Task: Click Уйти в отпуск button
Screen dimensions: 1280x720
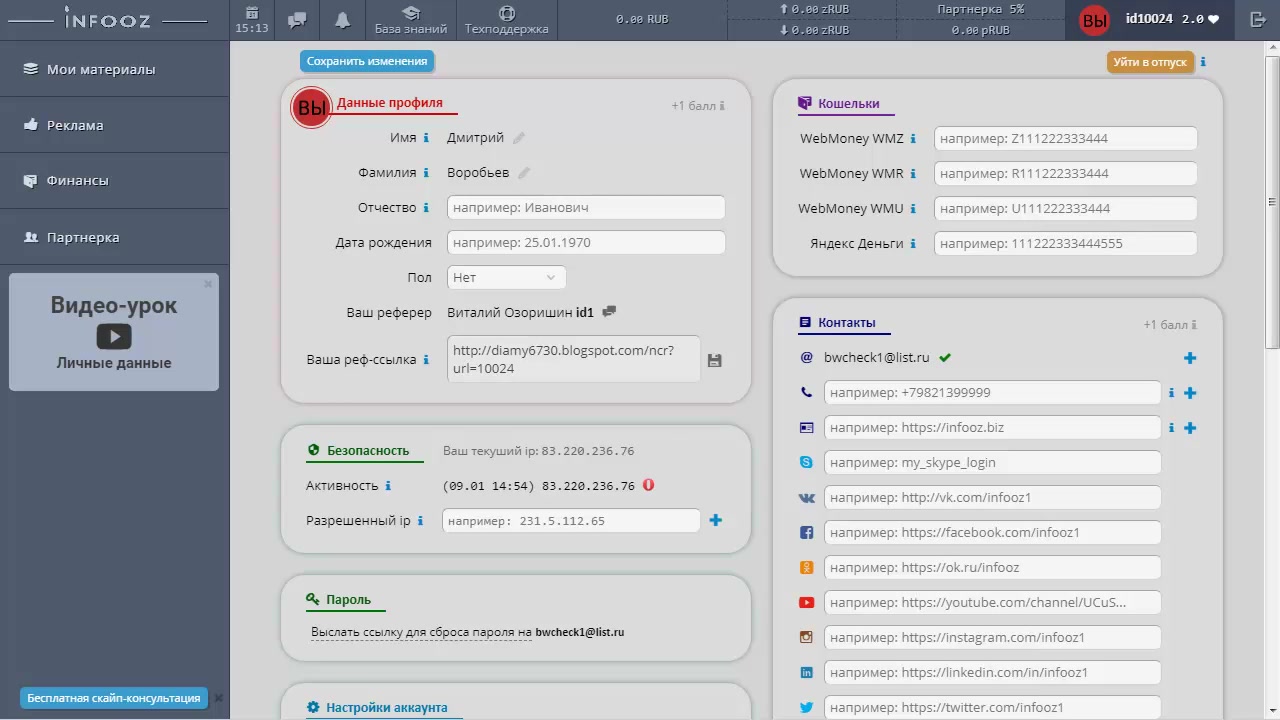Action: (x=1150, y=62)
